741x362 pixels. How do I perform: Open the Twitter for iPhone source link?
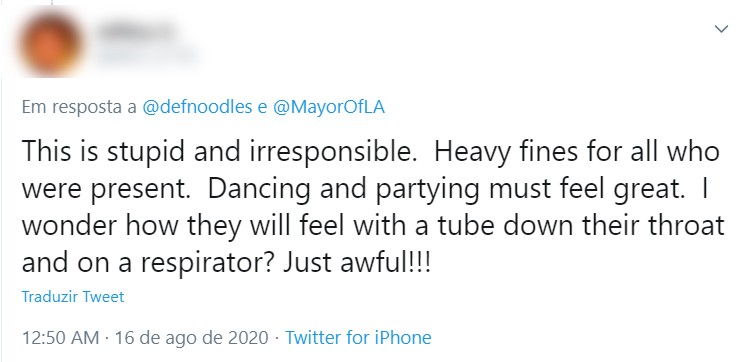pos(358,338)
